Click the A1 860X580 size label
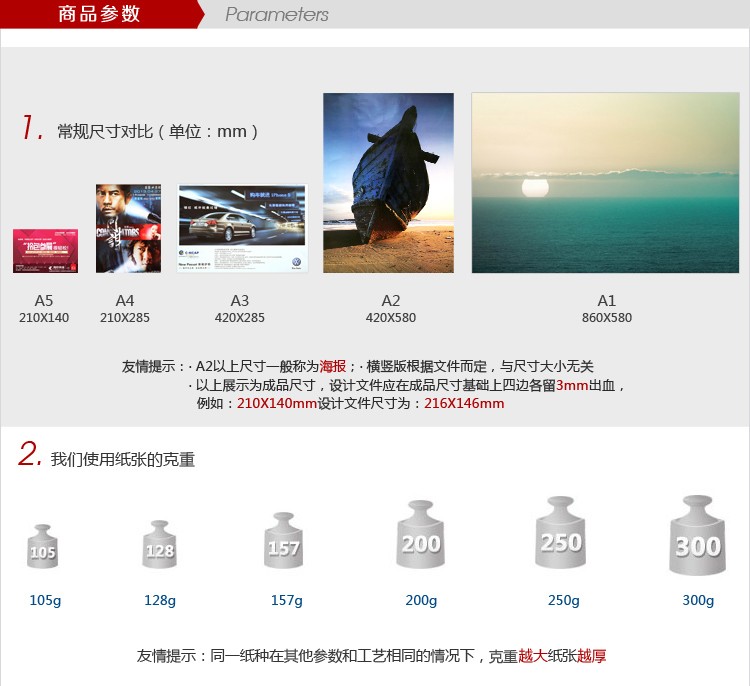The image size is (750, 686). coord(606,309)
